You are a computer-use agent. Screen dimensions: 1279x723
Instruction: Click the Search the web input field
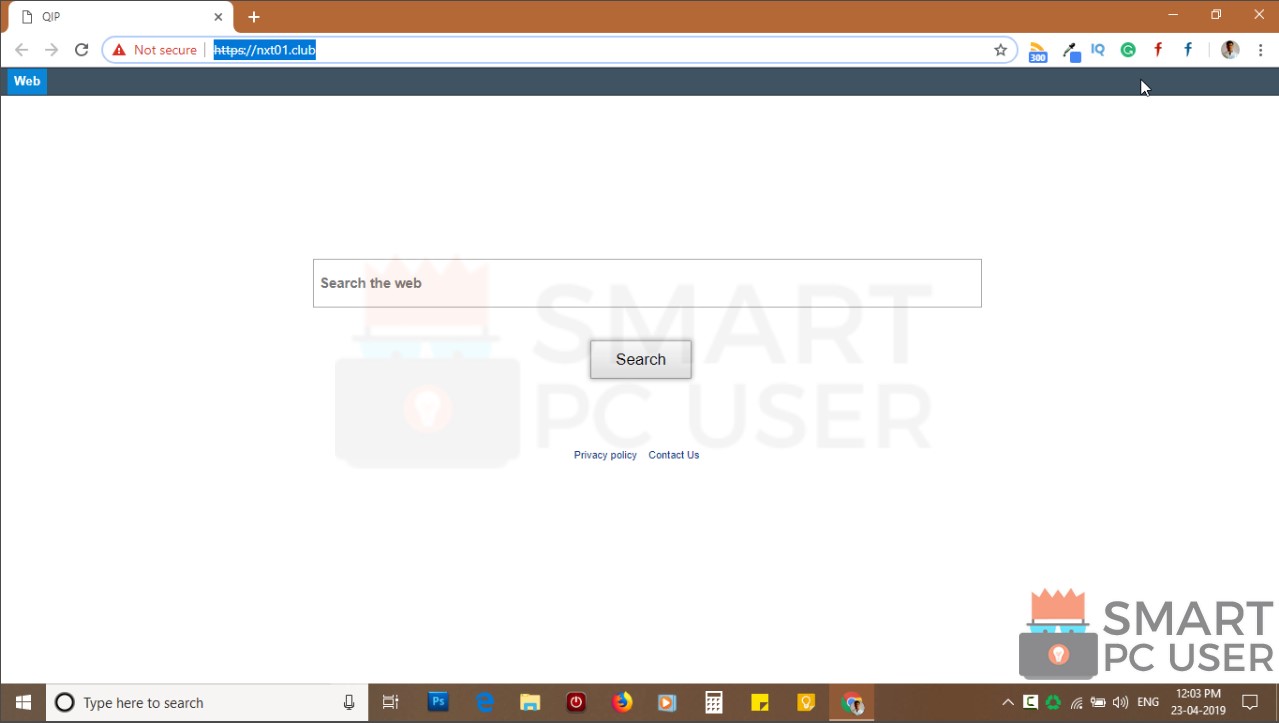point(646,283)
